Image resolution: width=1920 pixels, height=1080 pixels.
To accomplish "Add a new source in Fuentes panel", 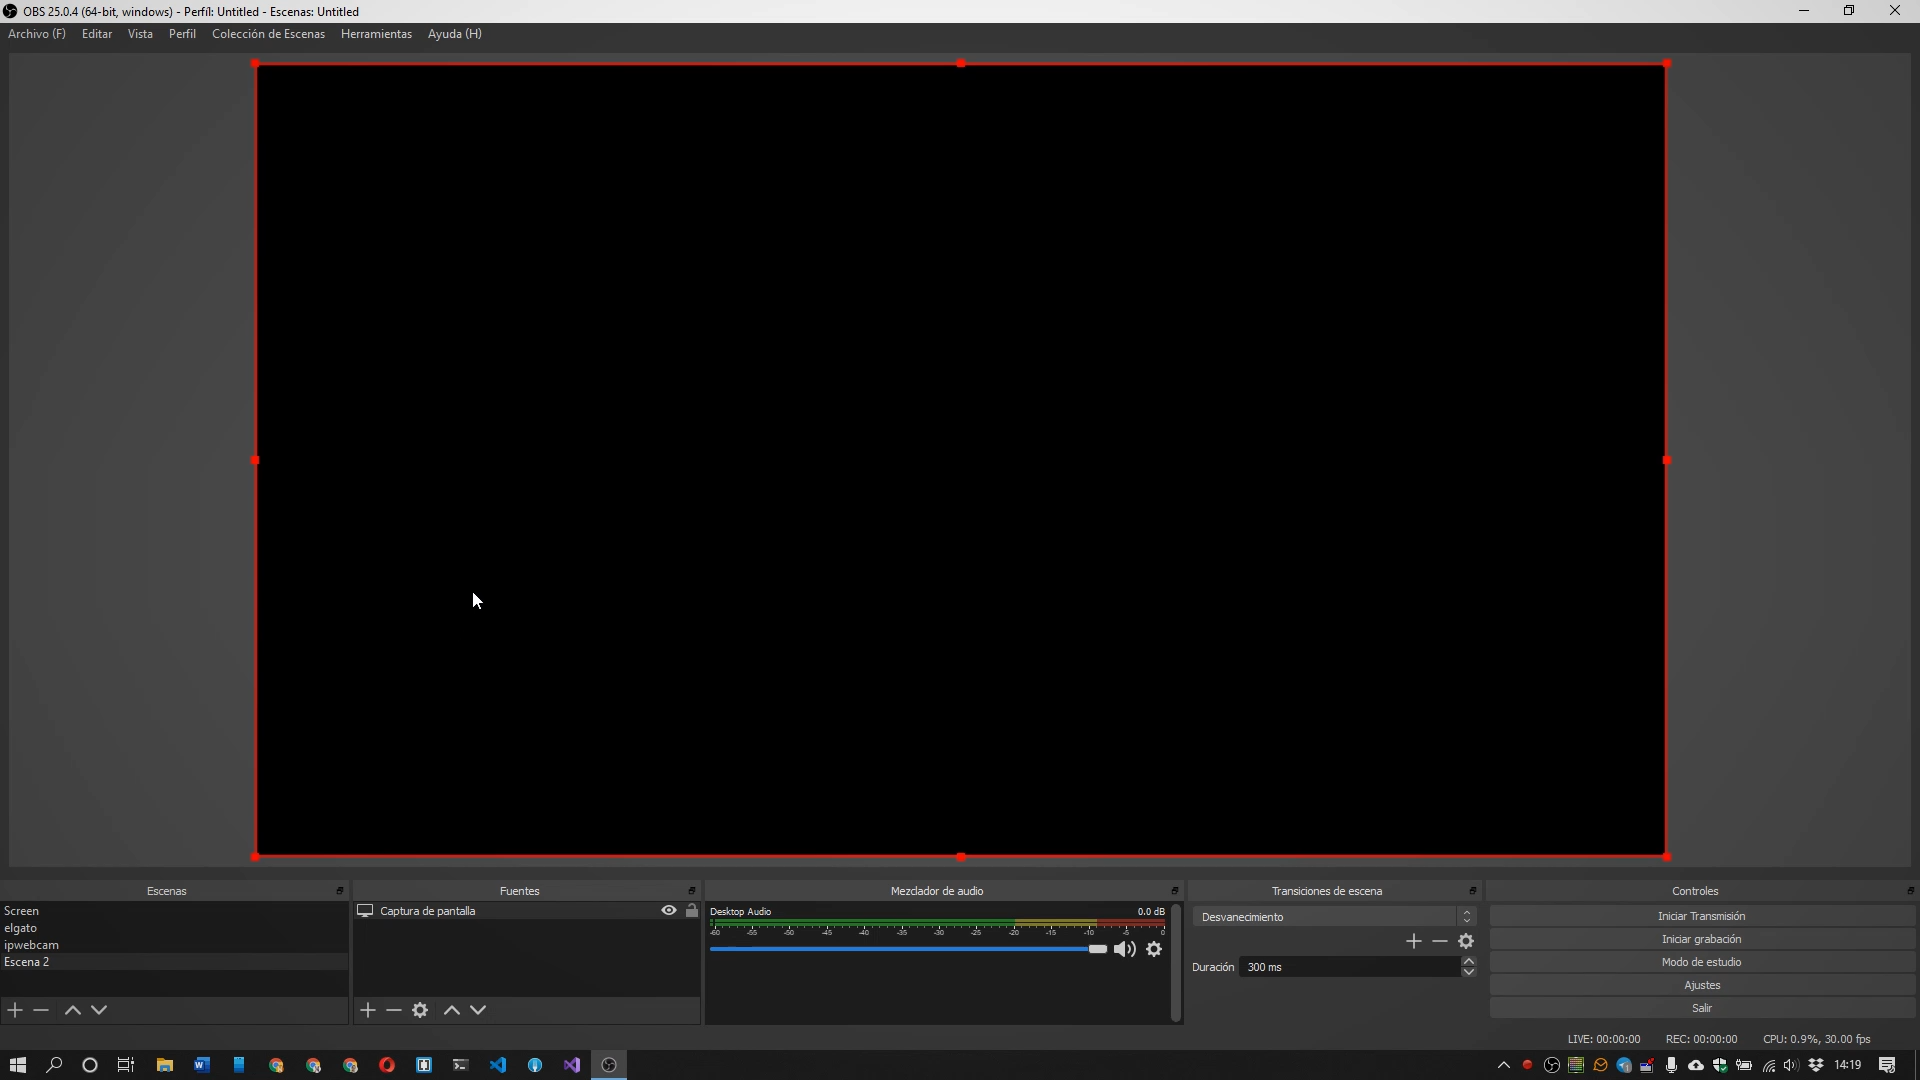I will (368, 1010).
